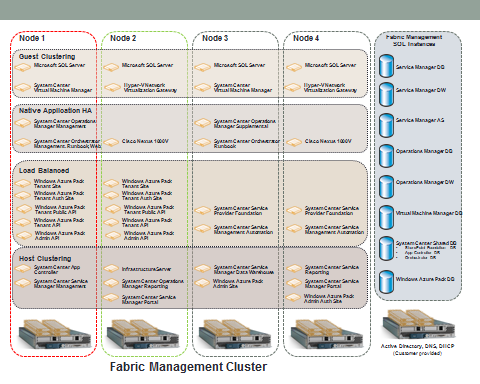480x384 pixels.
Task: Select "Microsoft SQL Server" text in Node 4
Action: click(330, 65)
